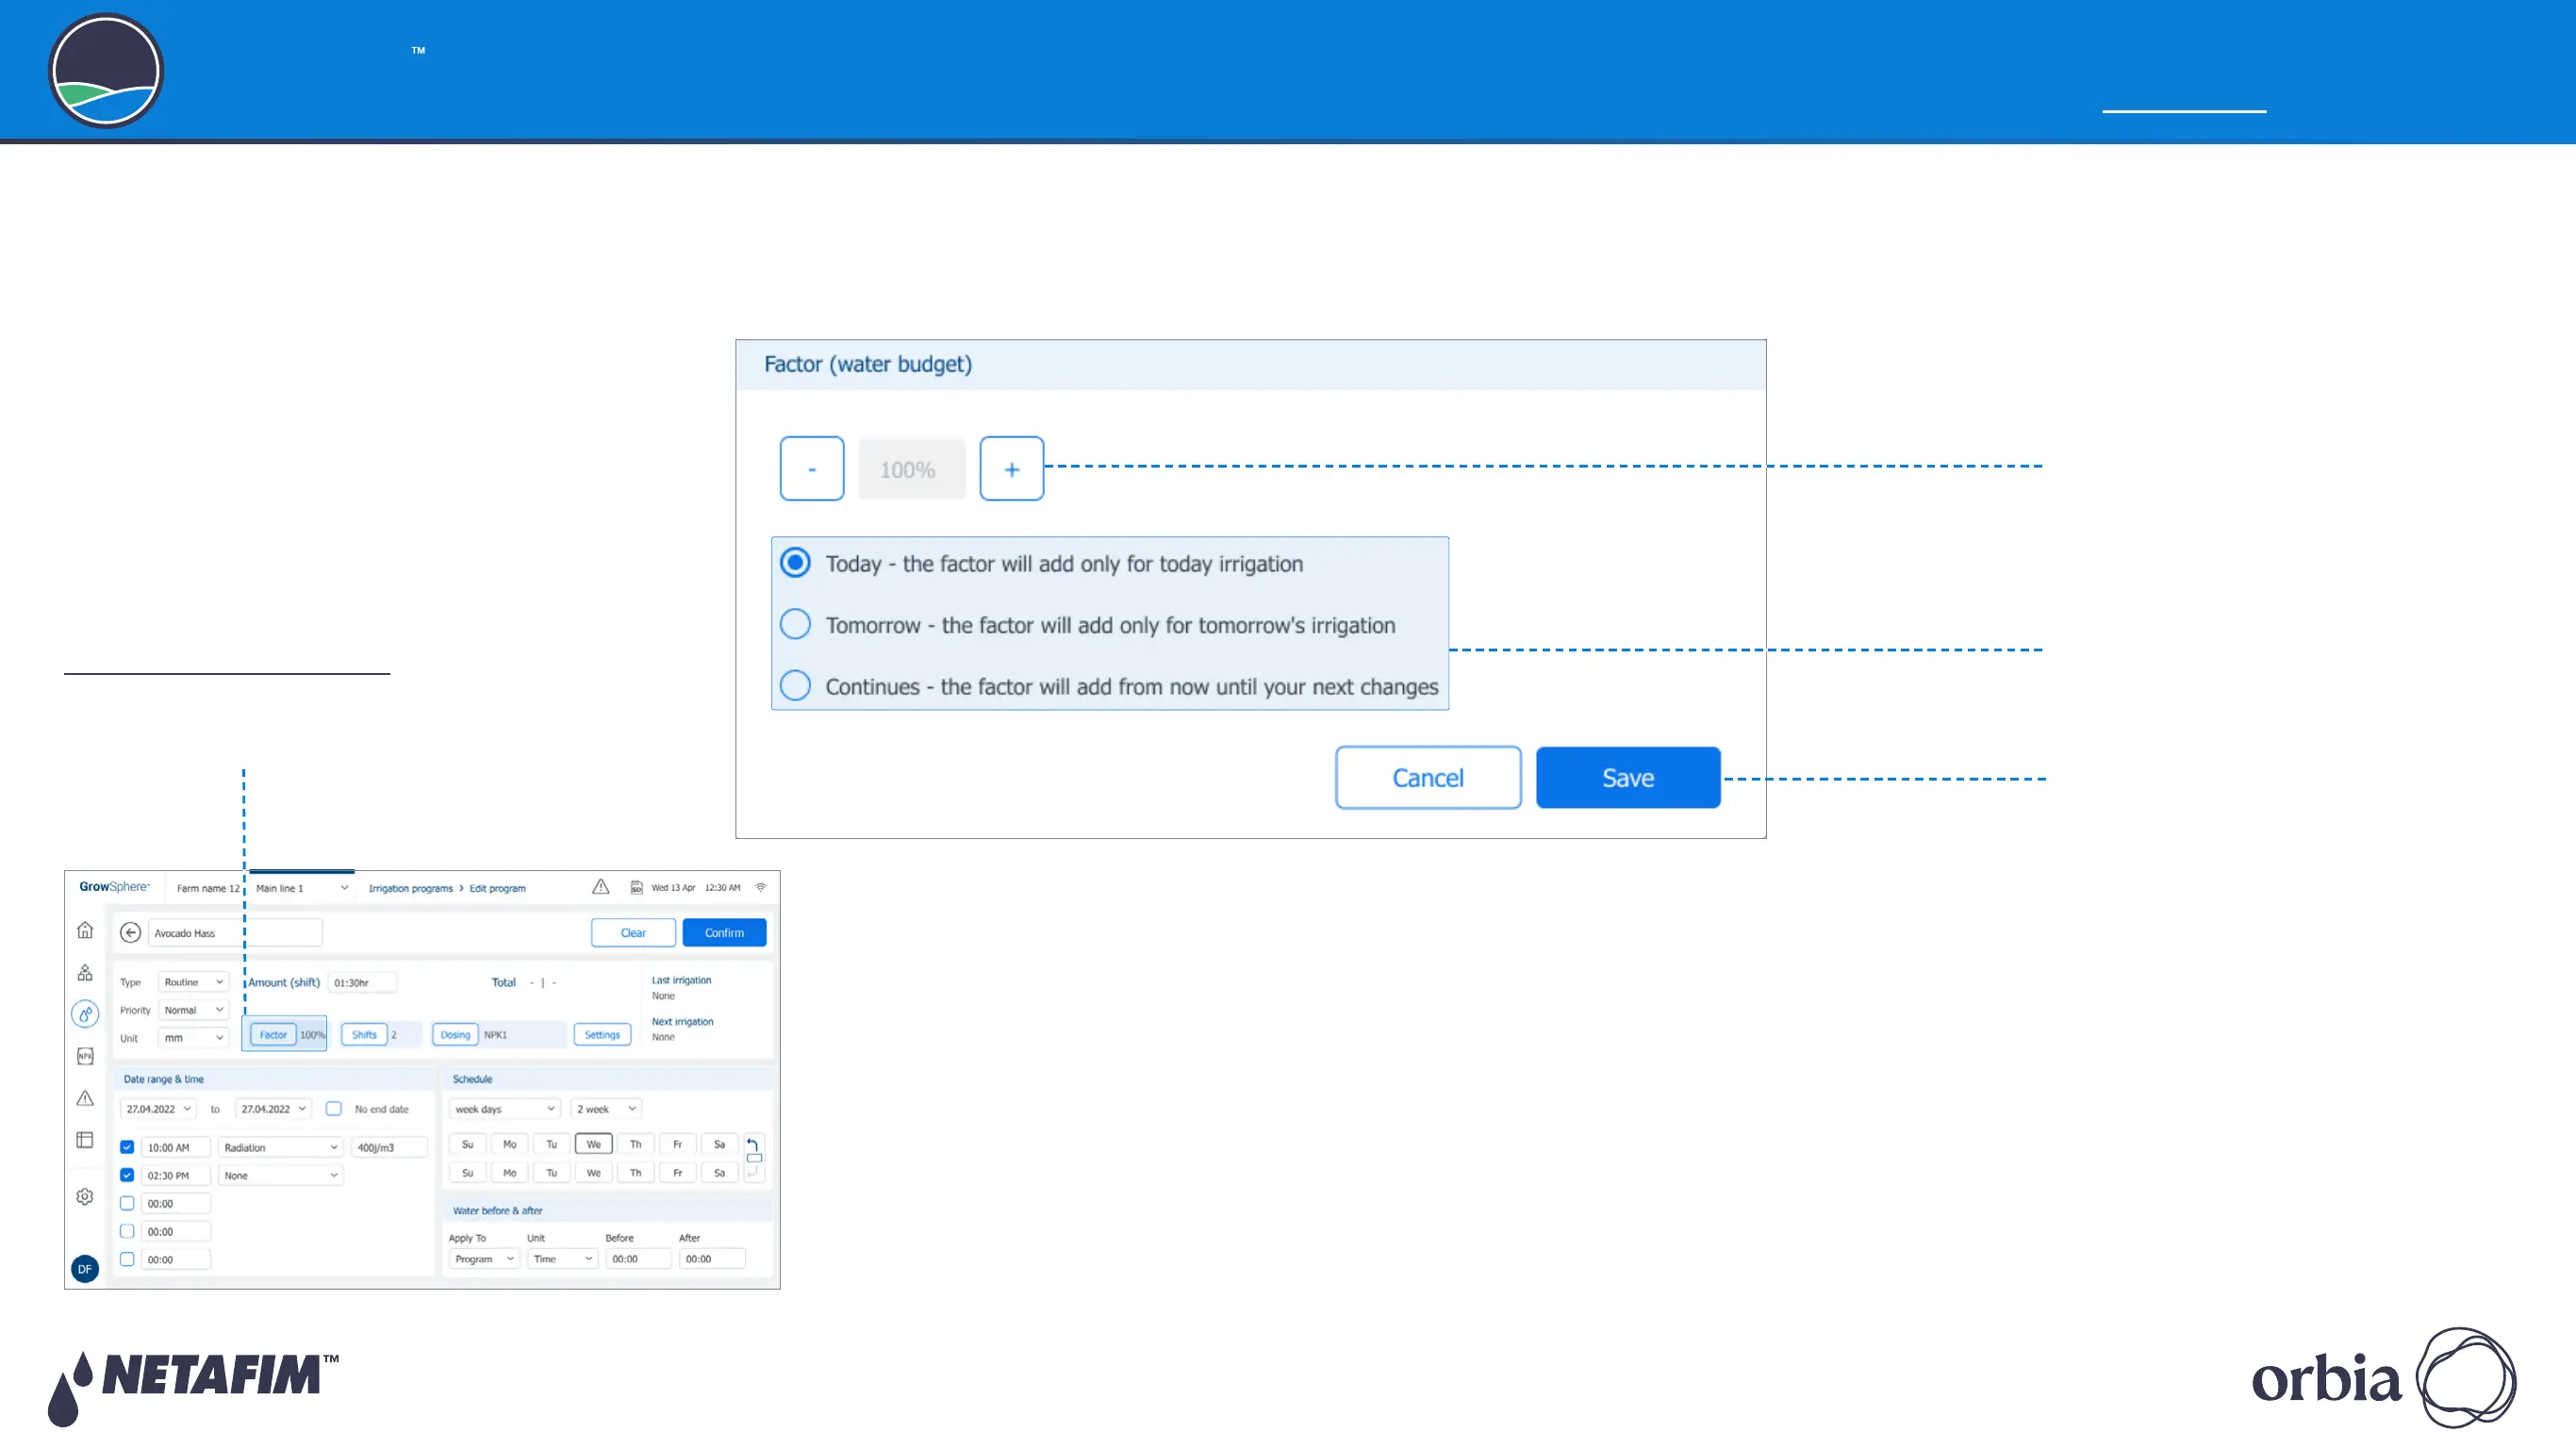Click the Dosing button
This screenshot has width=2576, height=1448.
pos(455,1035)
